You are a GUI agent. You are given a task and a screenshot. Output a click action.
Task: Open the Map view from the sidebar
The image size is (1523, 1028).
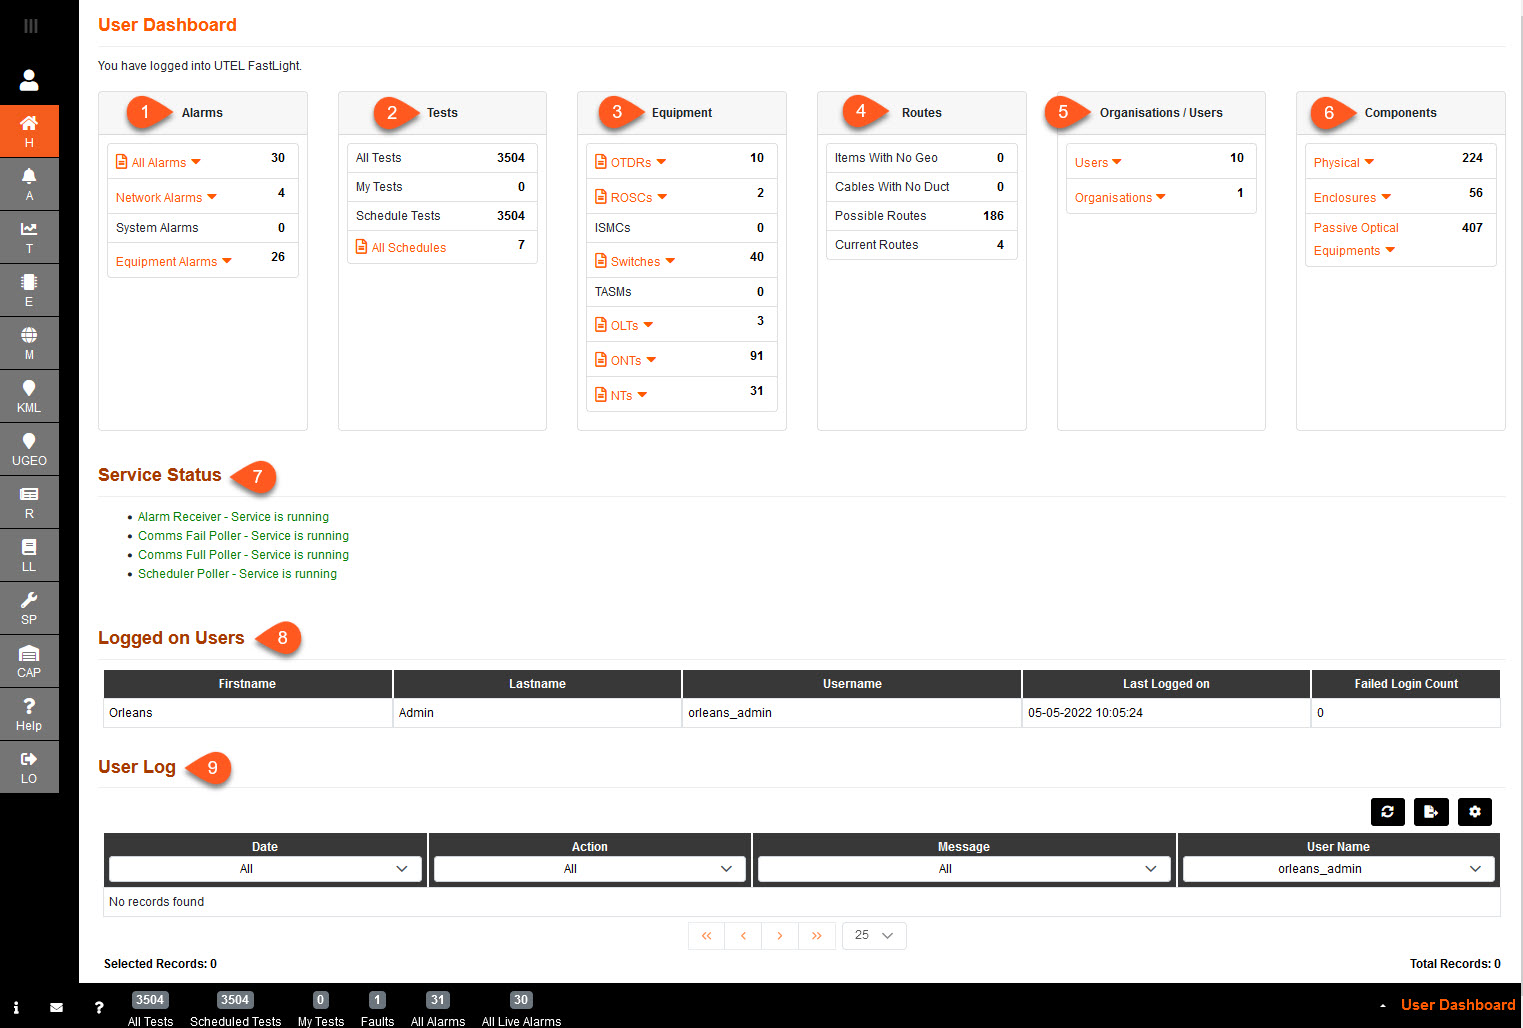29,342
